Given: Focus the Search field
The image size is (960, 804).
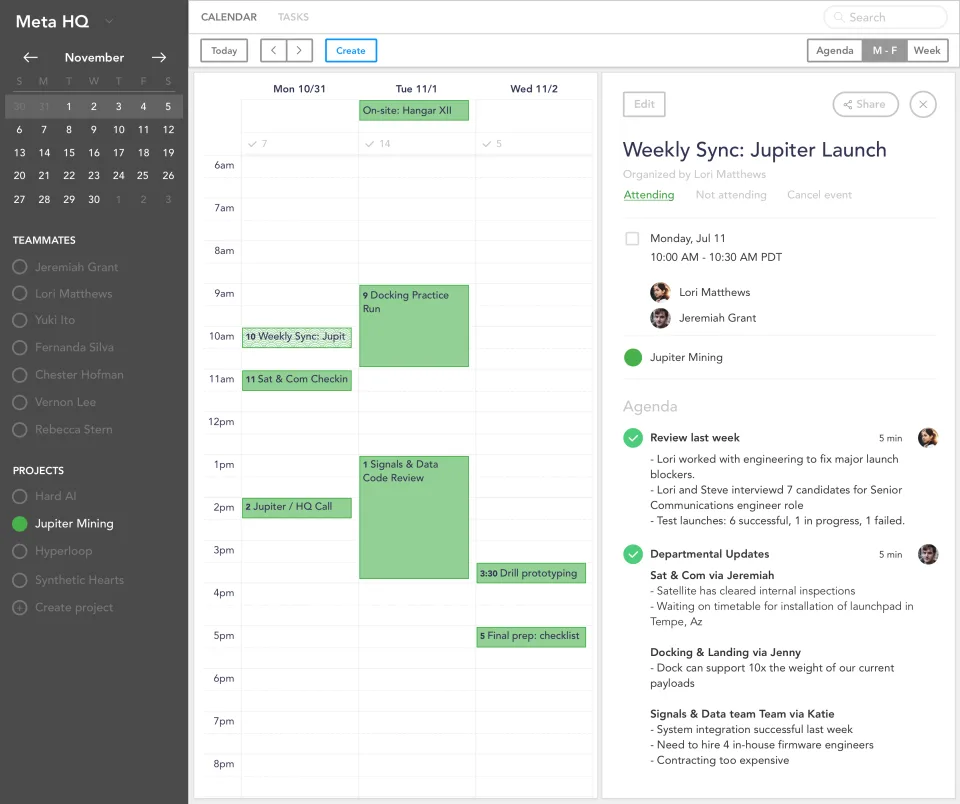Looking at the screenshot, I should point(885,17).
